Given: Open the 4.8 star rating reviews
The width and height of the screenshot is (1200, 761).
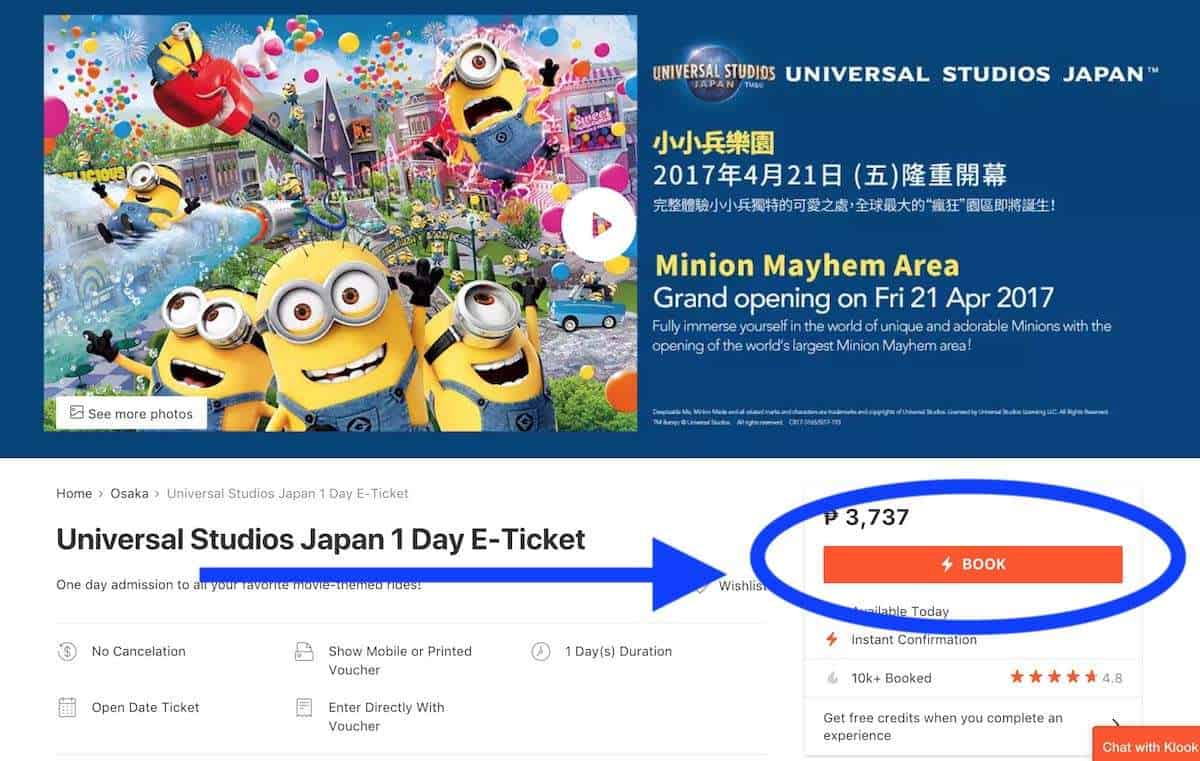Looking at the screenshot, I should tap(1065, 678).
